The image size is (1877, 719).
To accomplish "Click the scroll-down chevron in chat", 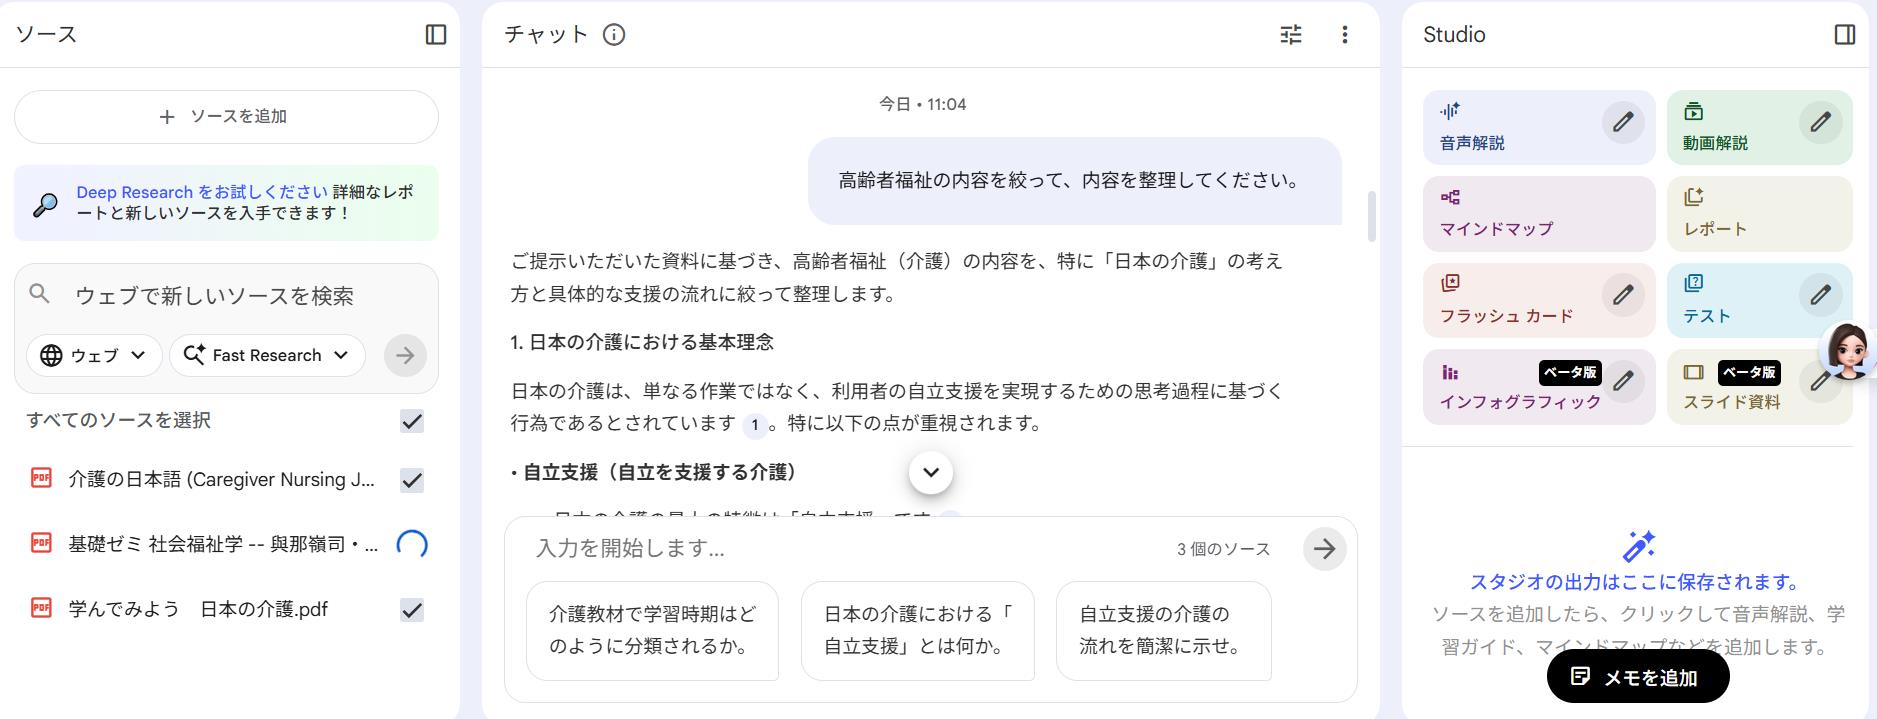I will [x=931, y=472].
